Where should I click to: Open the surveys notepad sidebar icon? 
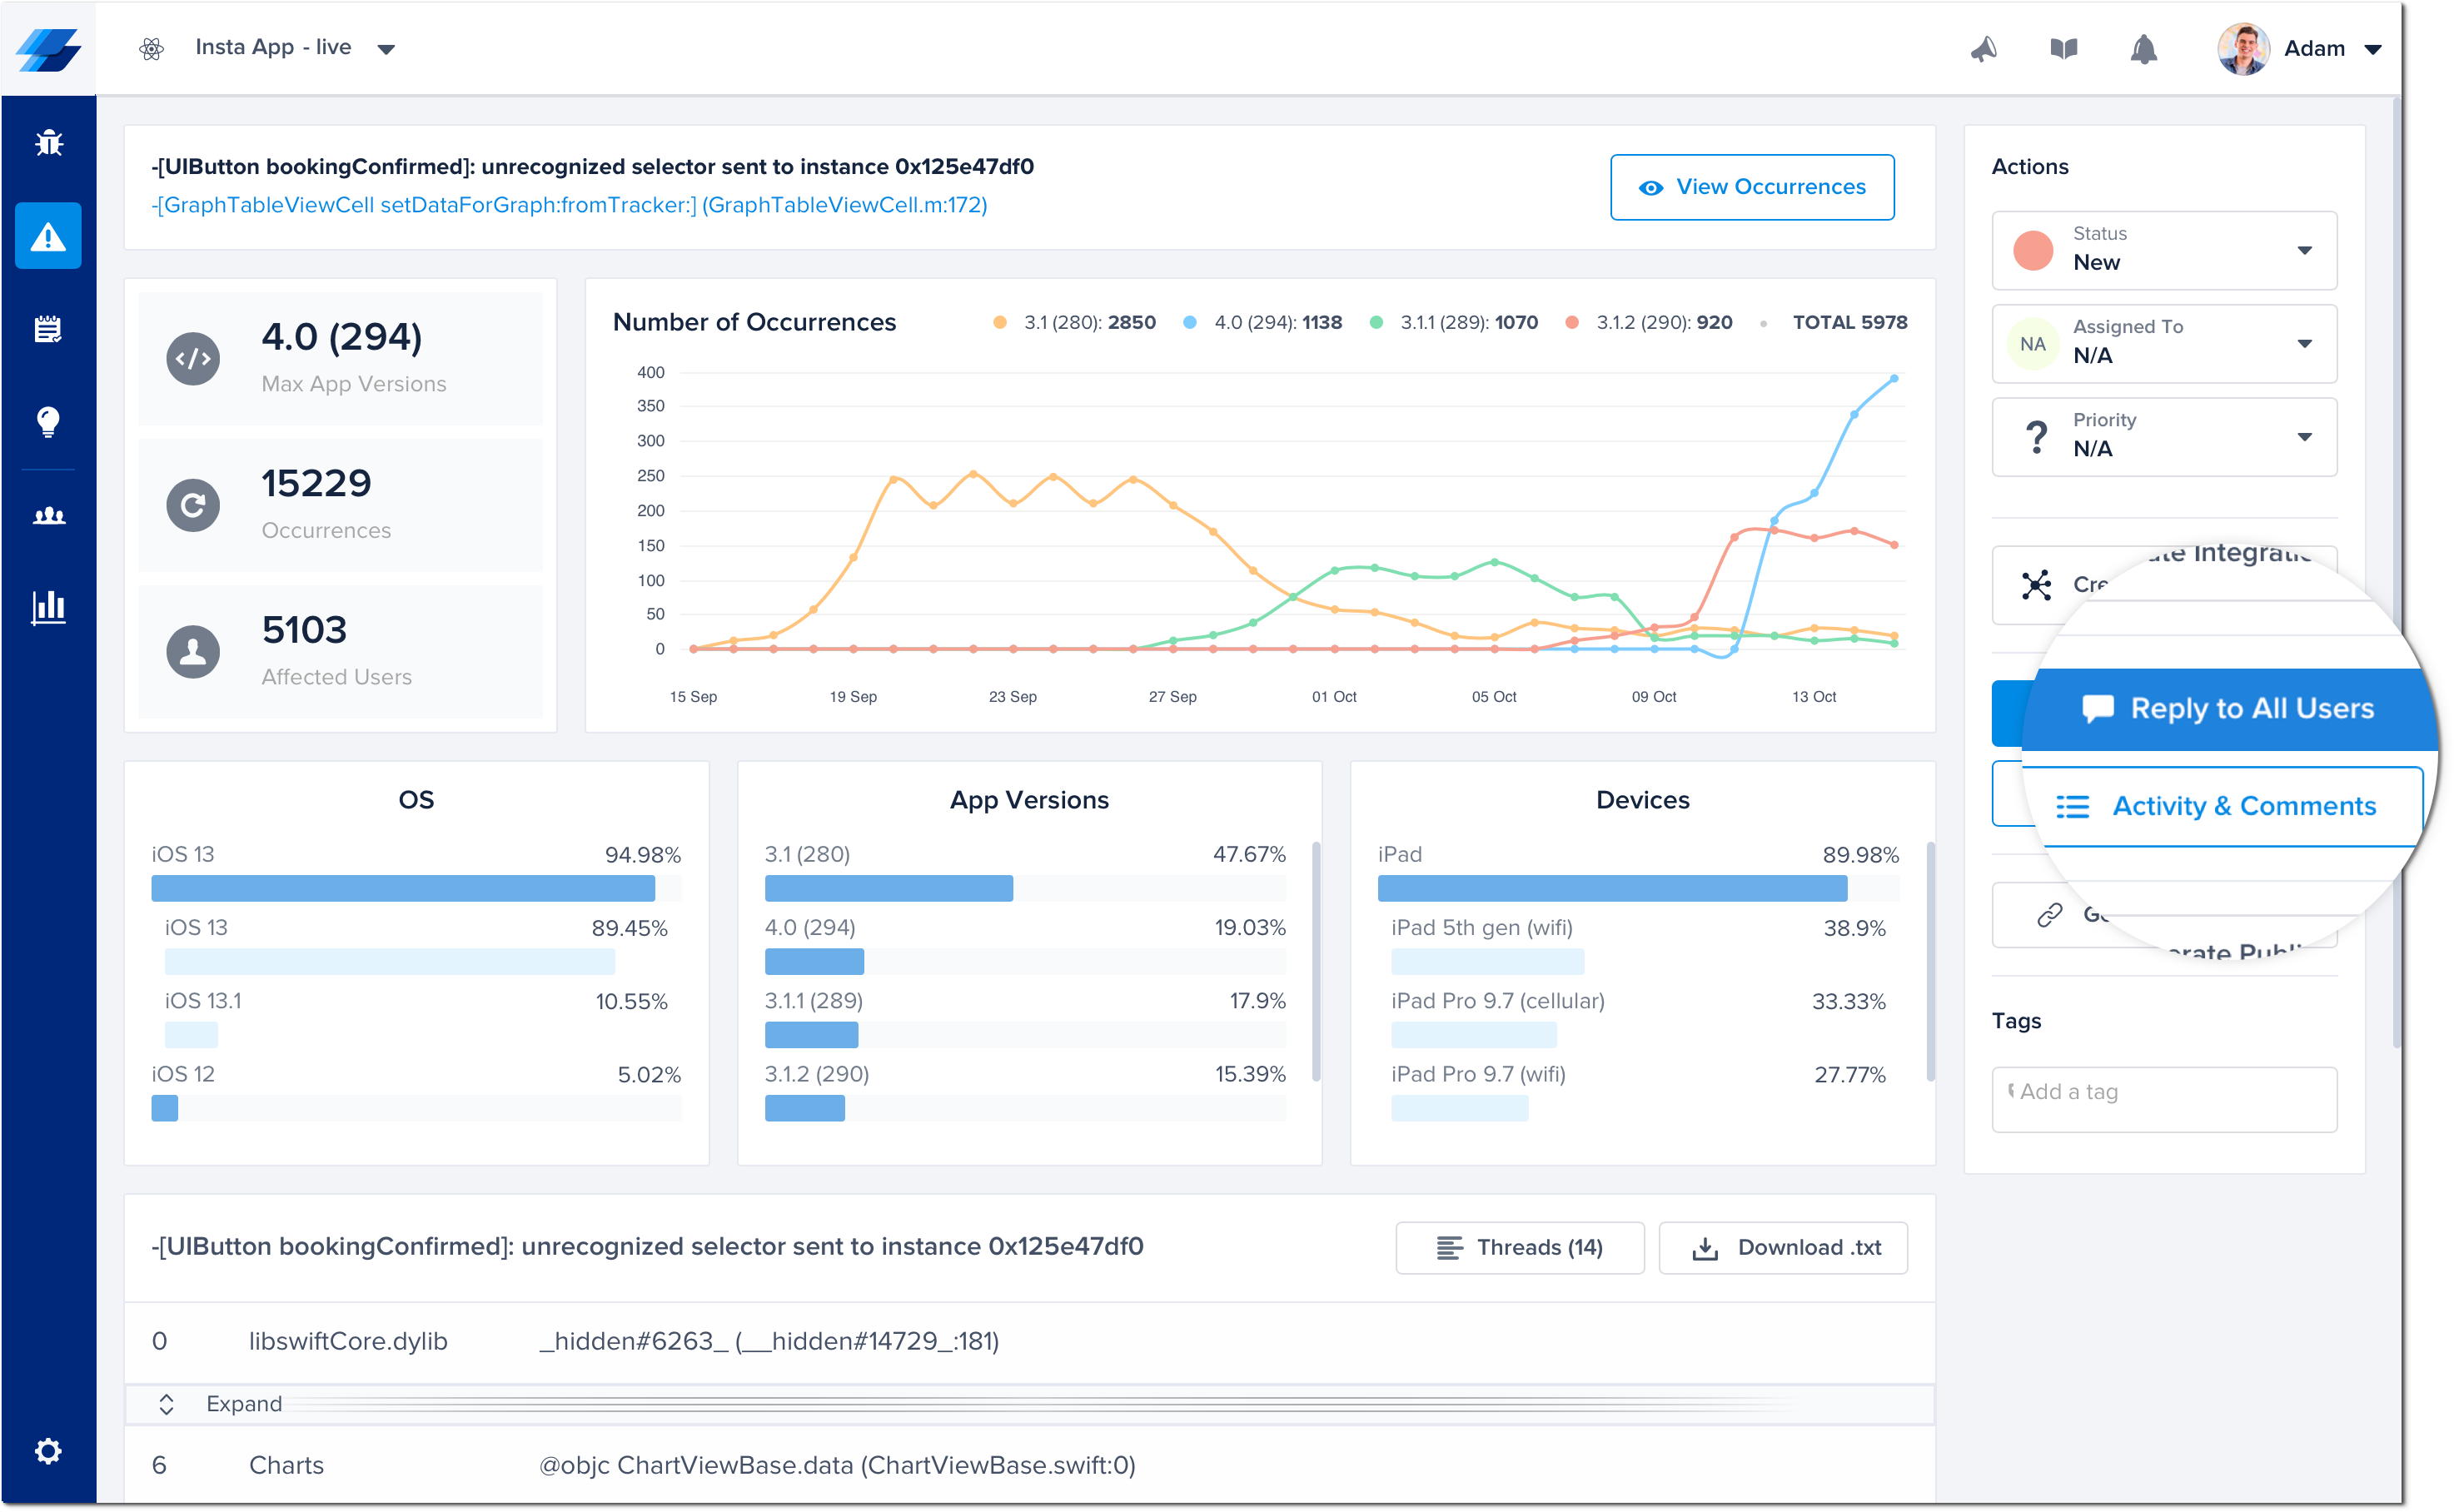[48, 329]
